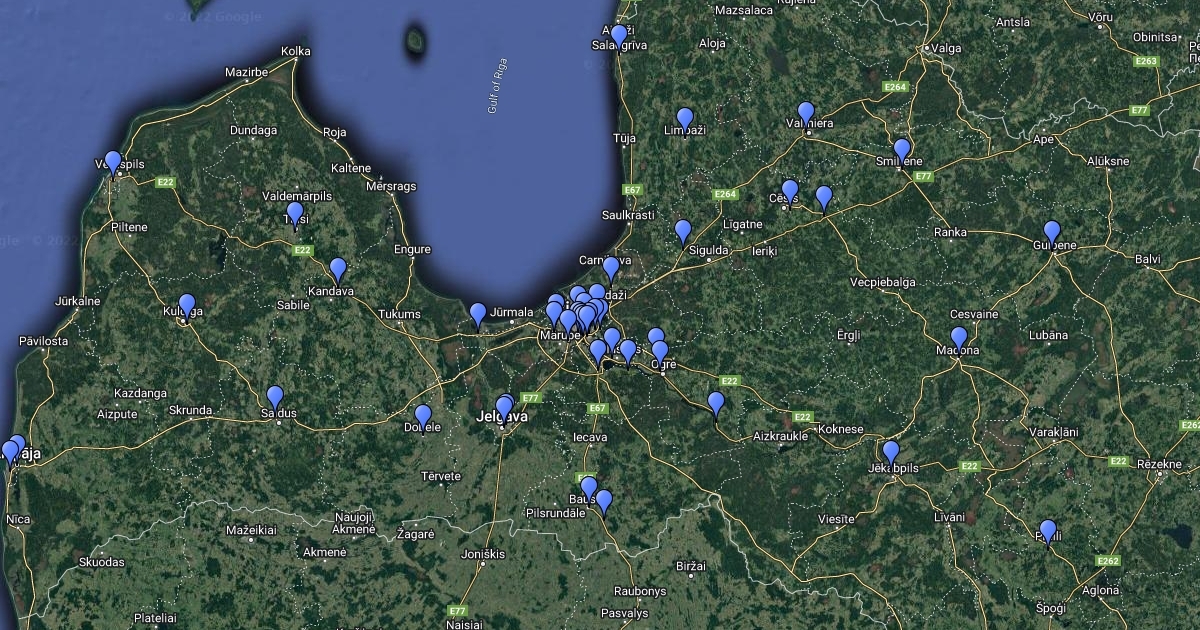Select the Valmiera location pin
Image resolution: width=1200 pixels, height=630 pixels.
pyautogui.click(x=806, y=113)
